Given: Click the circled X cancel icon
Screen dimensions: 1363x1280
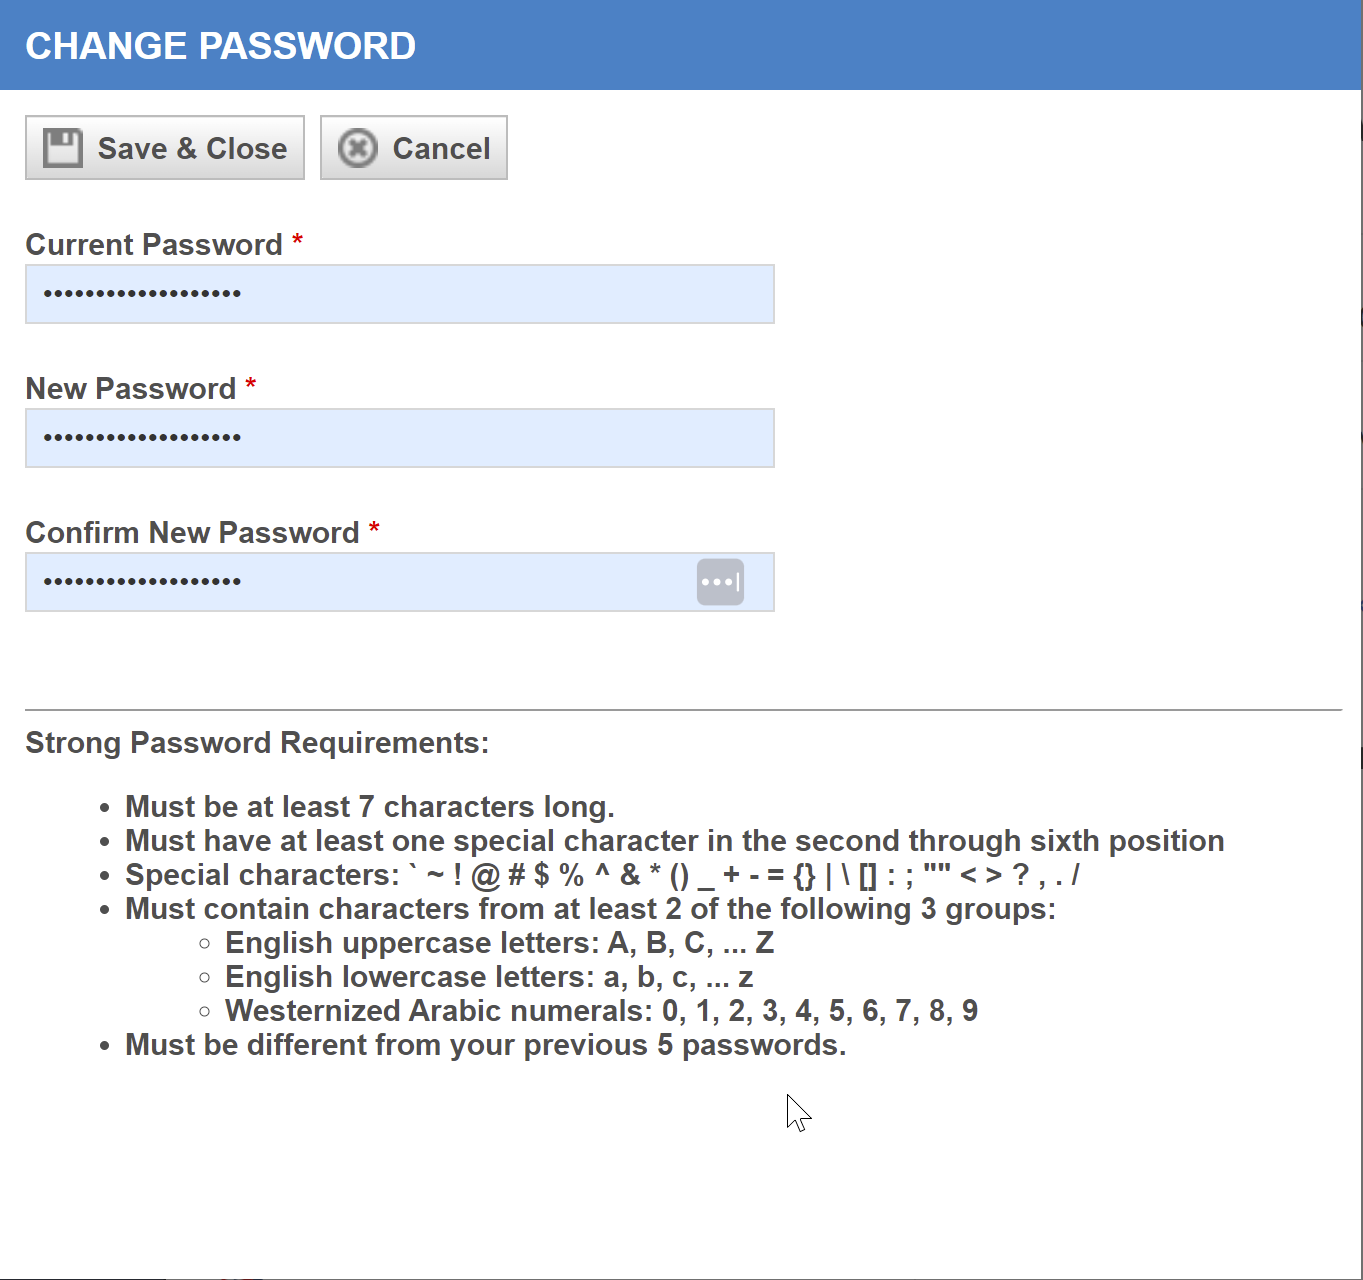Looking at the screenshot, I should (357, 148).
